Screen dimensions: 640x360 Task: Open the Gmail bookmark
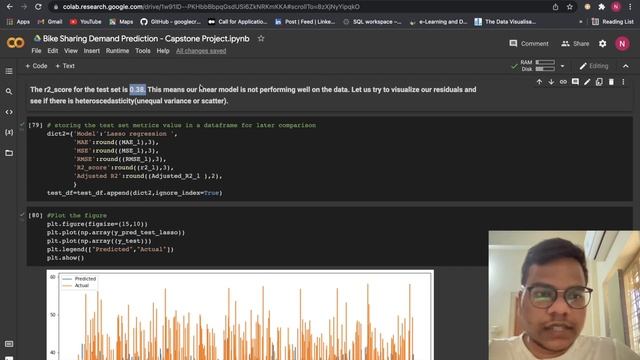[x=50, y=22]
